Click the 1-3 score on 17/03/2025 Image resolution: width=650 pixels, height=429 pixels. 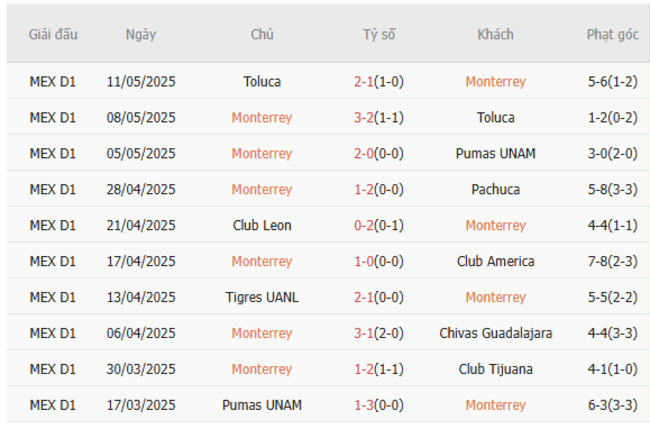coord(364,406)
